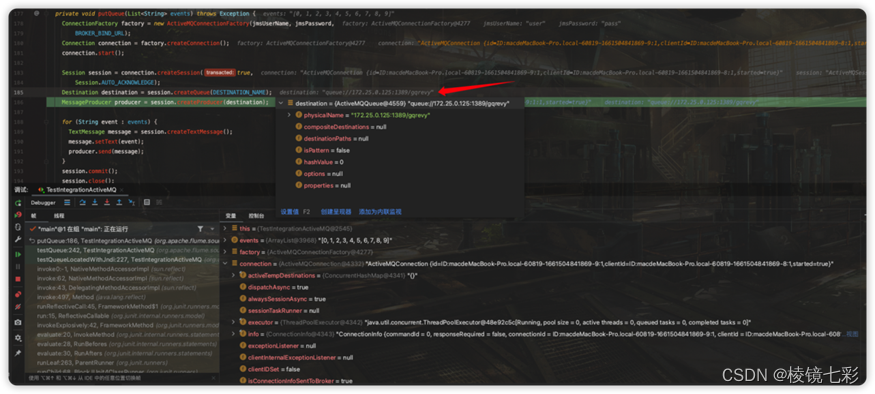Select frame invoke:497 Method

coord(122,297)
